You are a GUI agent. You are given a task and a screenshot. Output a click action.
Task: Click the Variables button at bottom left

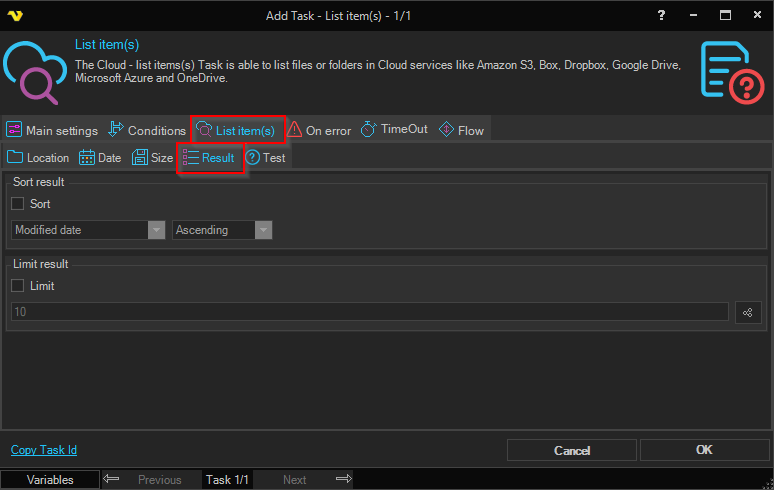[x=50, y=479]
